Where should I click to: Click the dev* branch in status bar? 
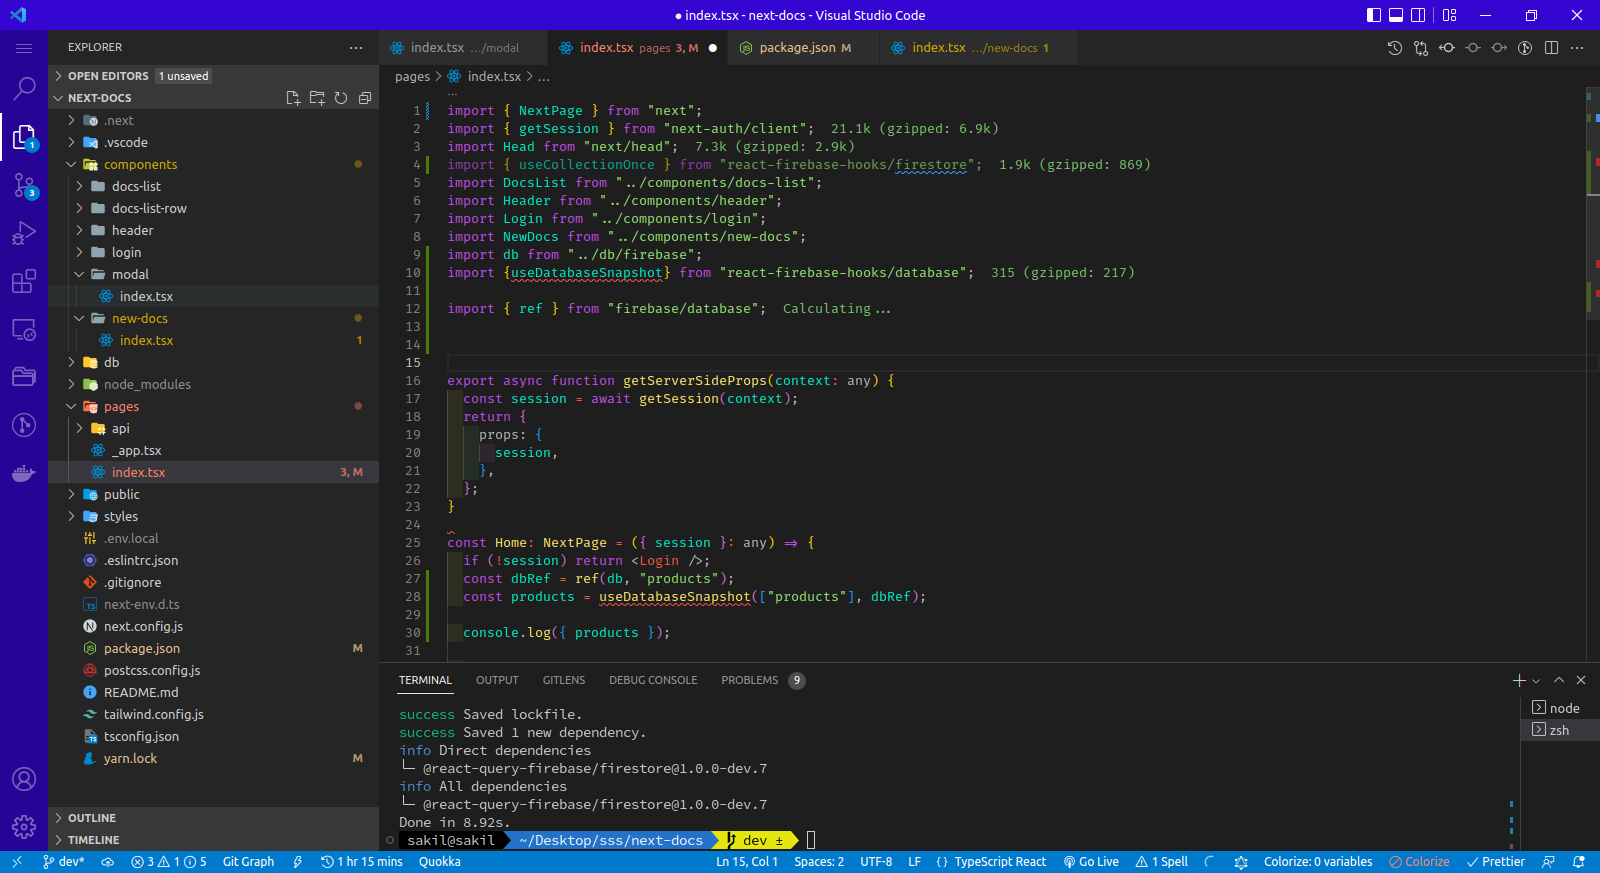[x=64, y=862]
